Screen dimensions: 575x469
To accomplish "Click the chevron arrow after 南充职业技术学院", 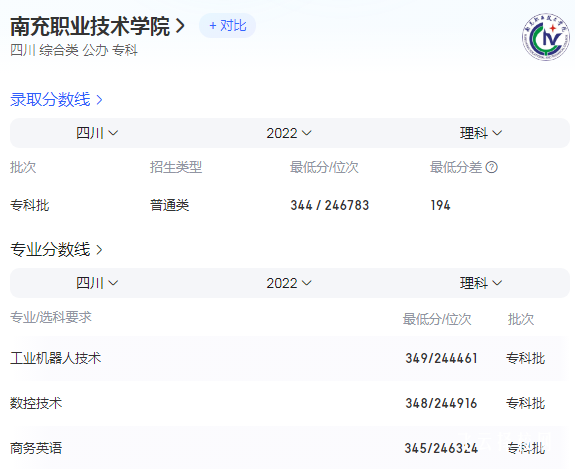I will (180, 26).
